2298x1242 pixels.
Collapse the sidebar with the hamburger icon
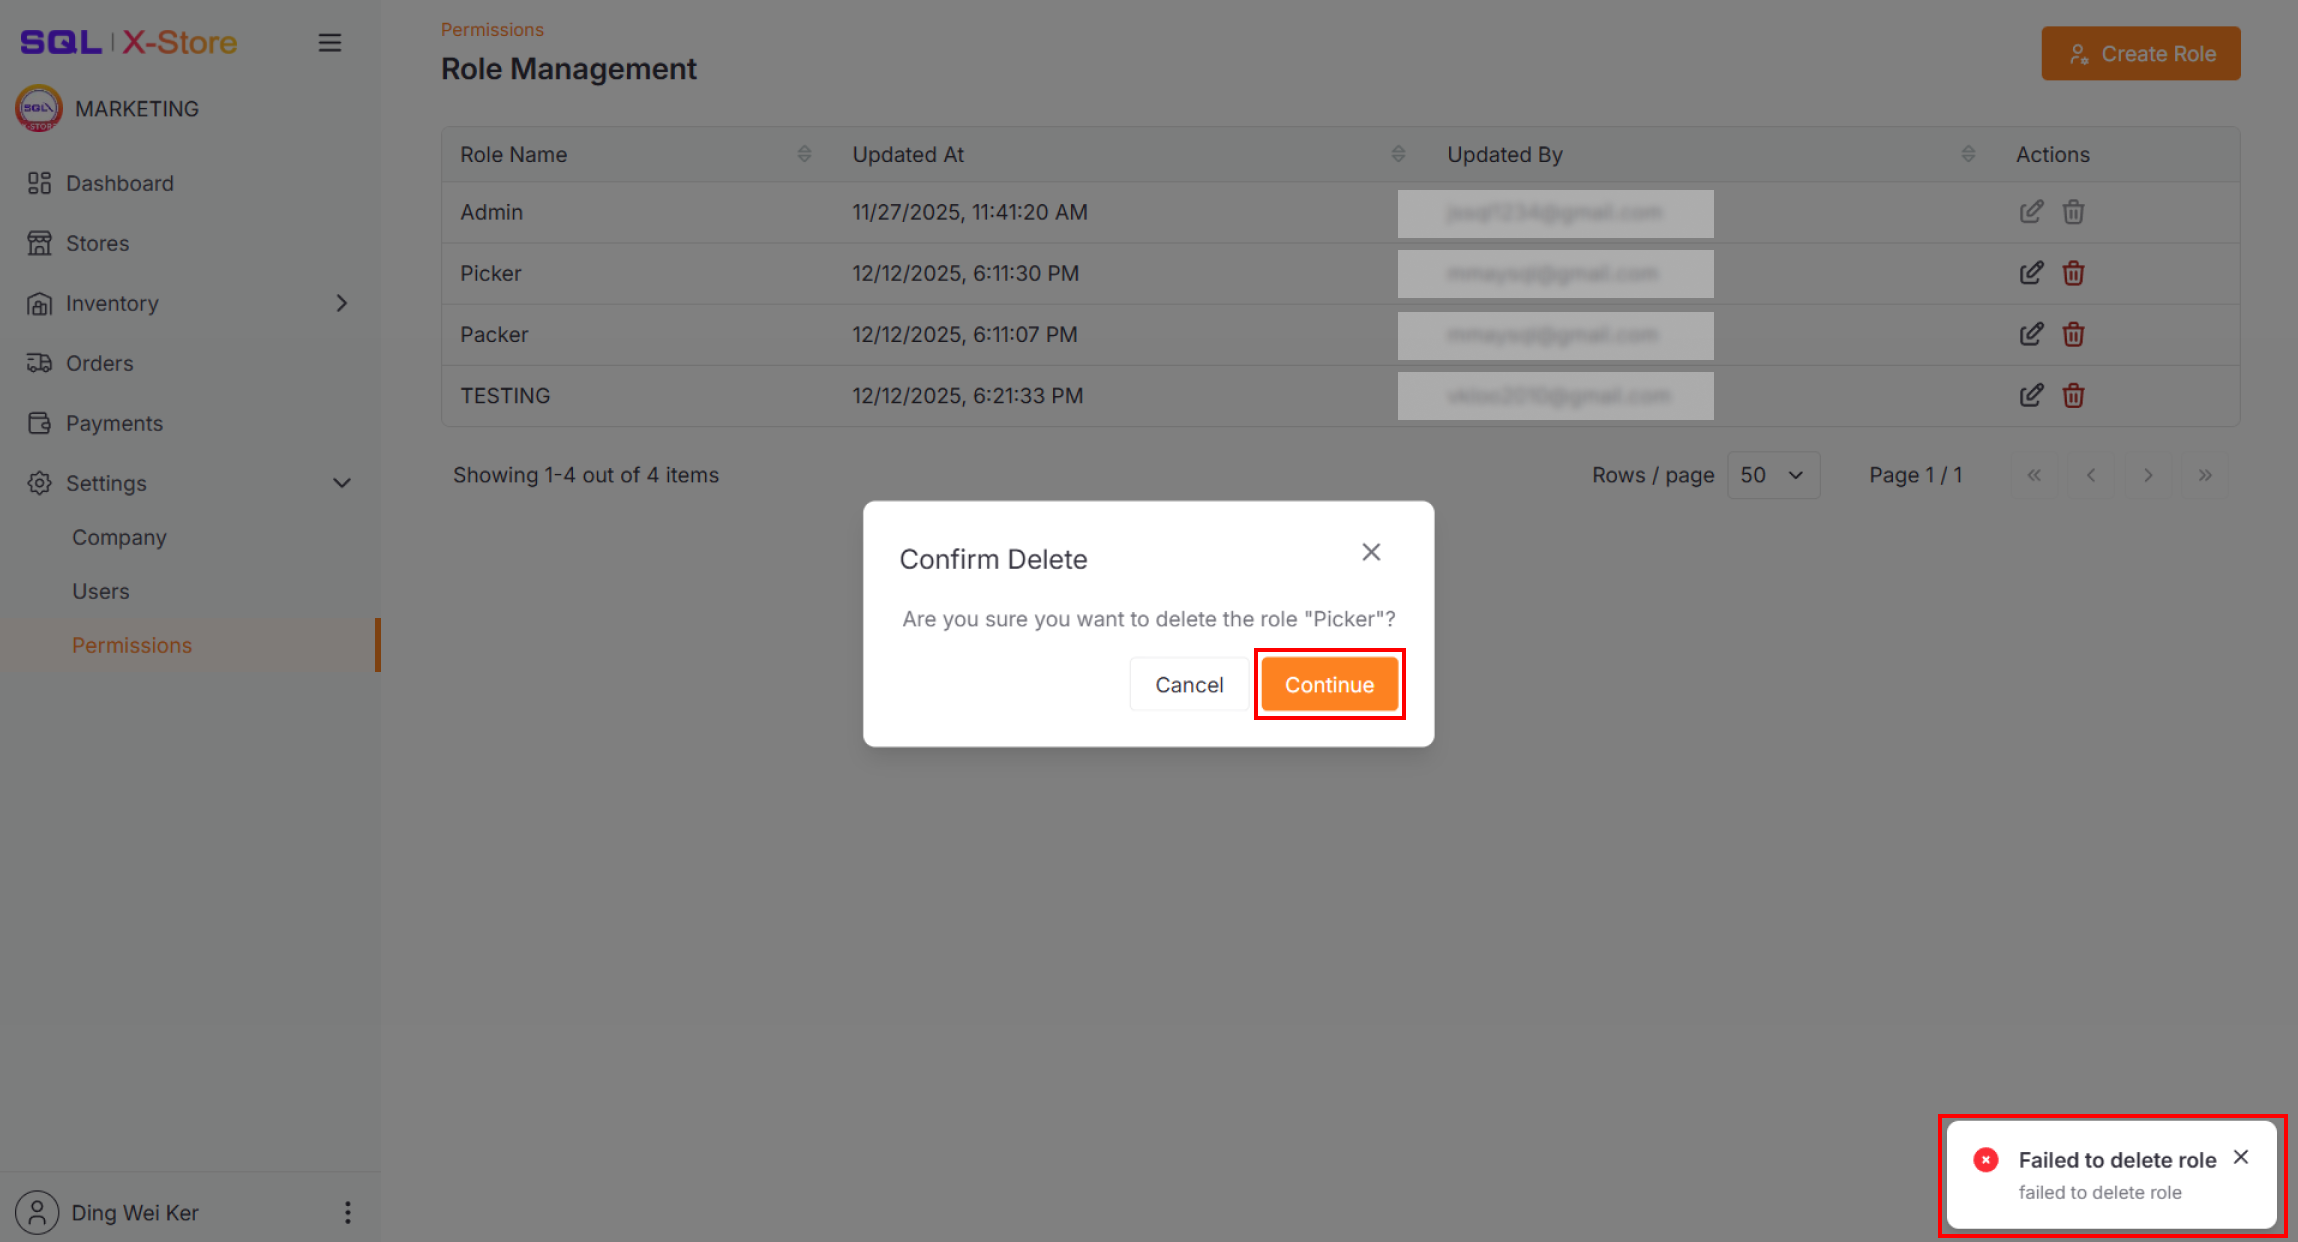click(x=330, y=42)
